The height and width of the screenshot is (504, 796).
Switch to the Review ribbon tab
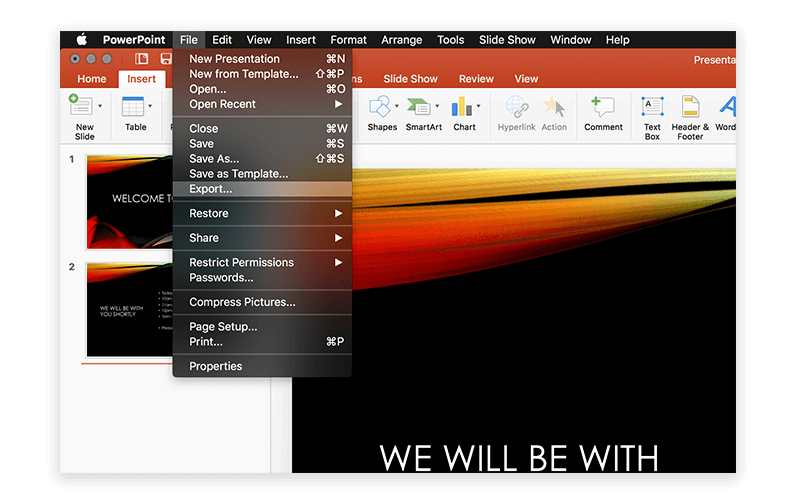click(x=476, y=79)
